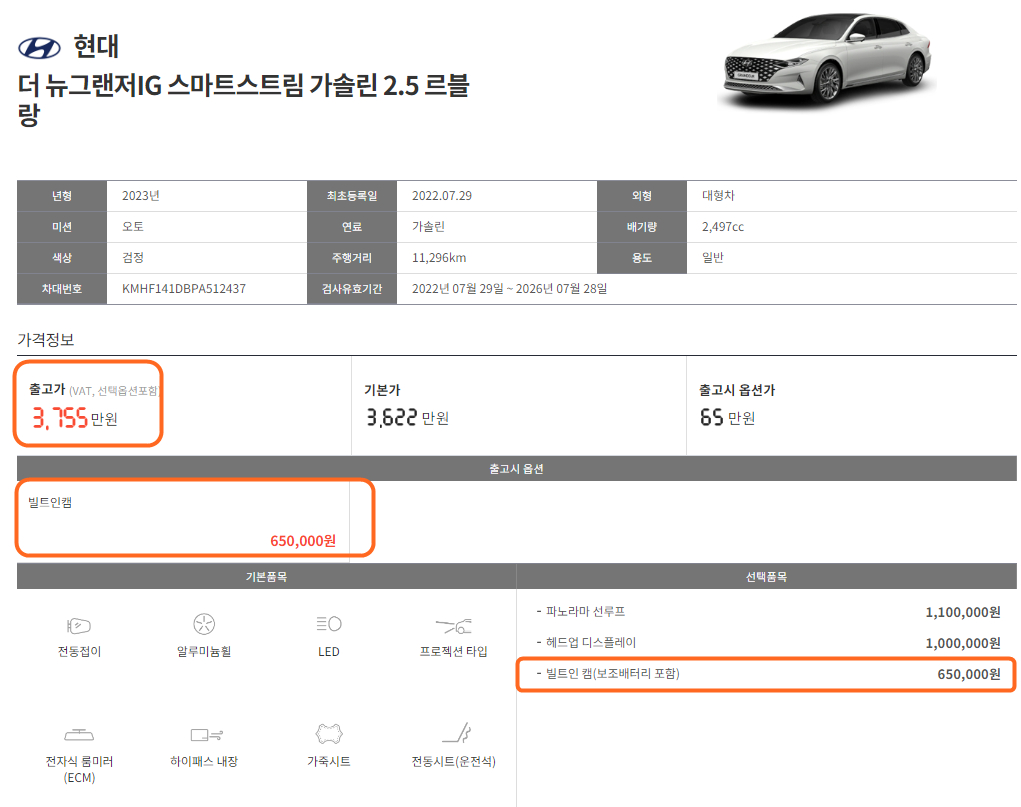
Task: Click the 차대번호 label cell
Action: pyautogui.click(x=62, y=289)
